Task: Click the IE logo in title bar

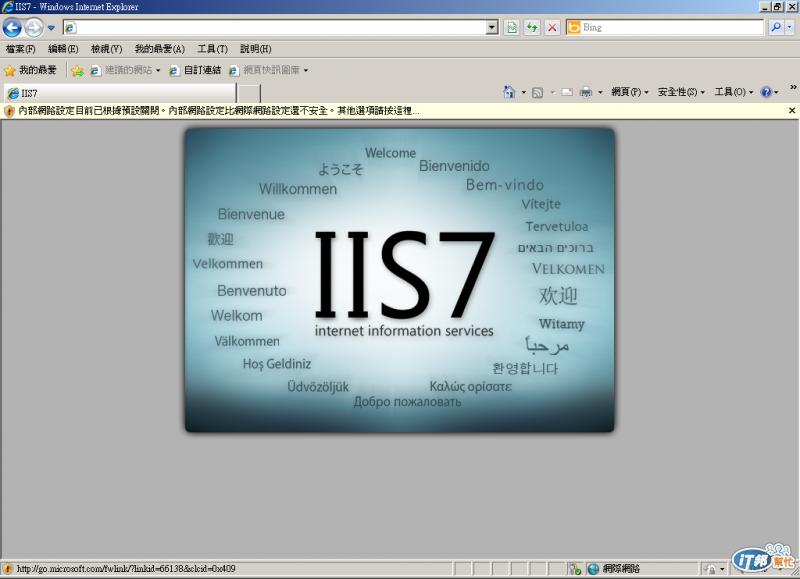Action: pyautogui.click(x=7, y=7)
